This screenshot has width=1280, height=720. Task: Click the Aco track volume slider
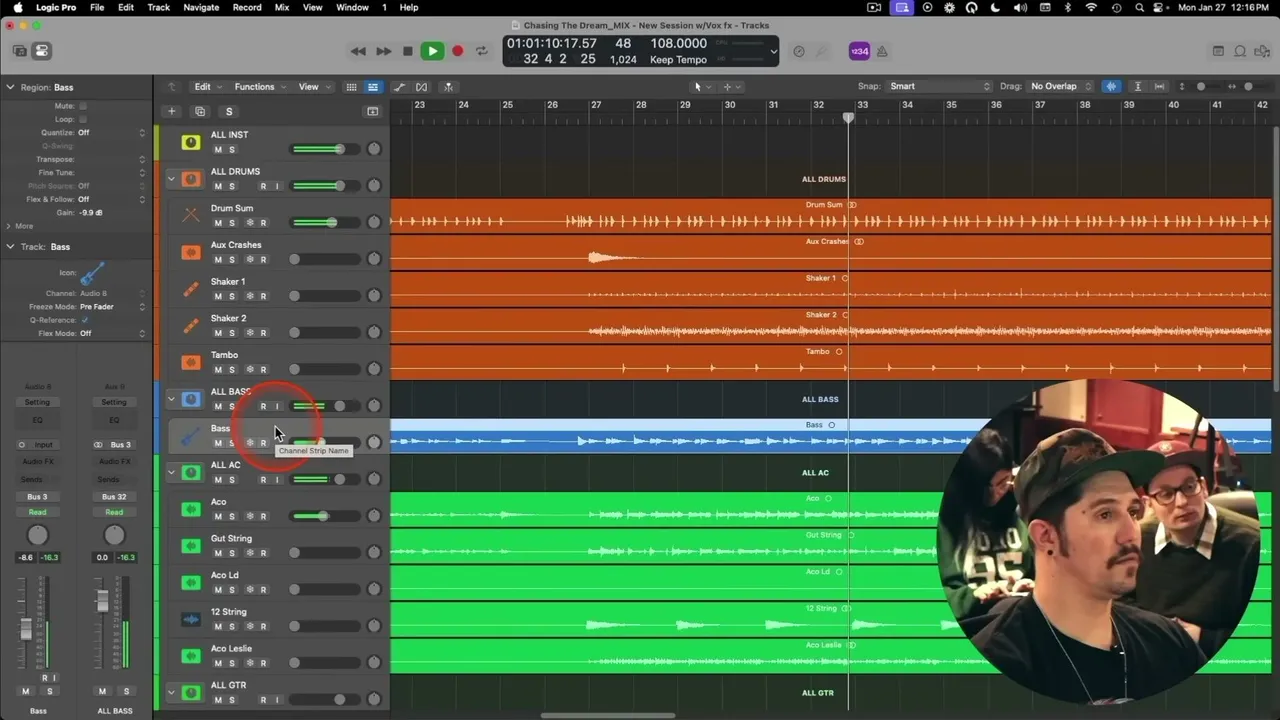[326, 516]
